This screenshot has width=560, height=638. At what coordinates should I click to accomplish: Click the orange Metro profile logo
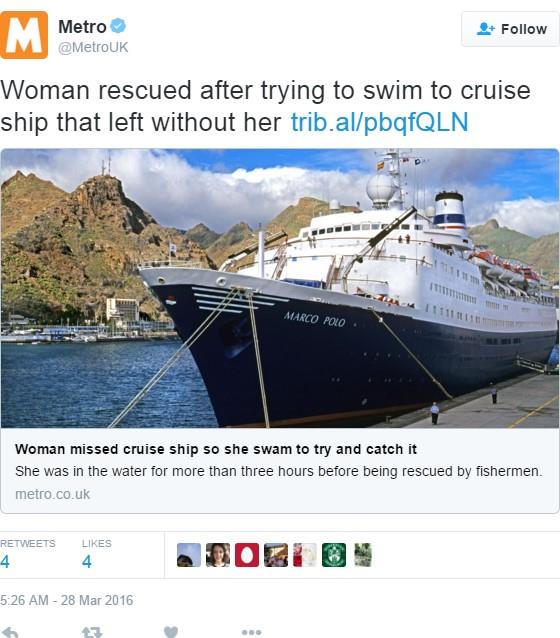coord(24,35)
